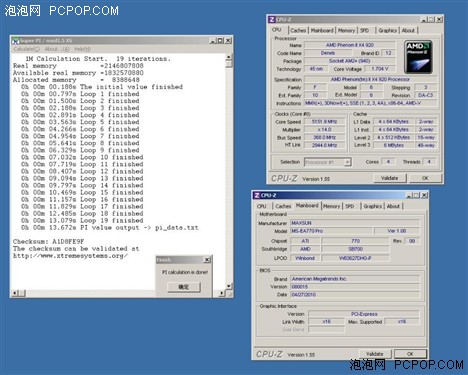Image resolution: width=468 pixels, height=375 pixels.
Task: Switch to About tab in top CPU-Z
Action: click(408, 30)
